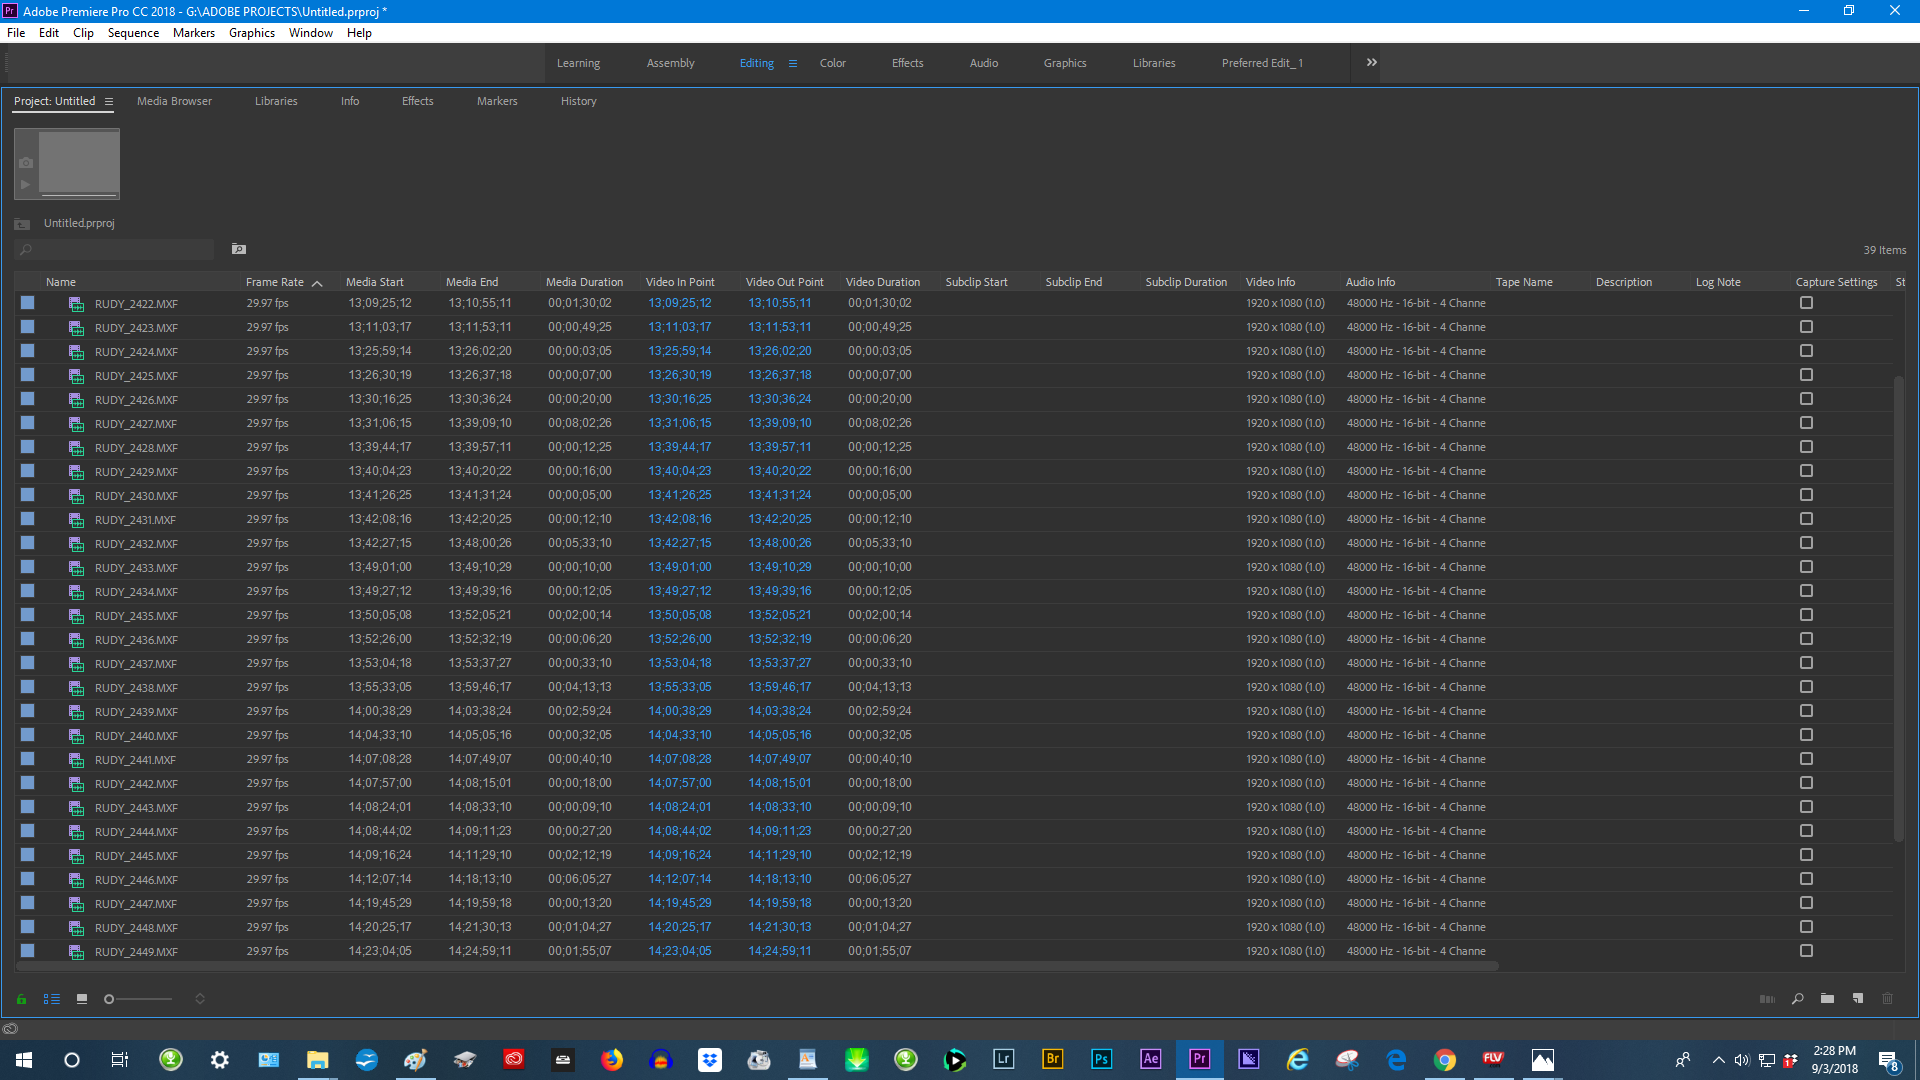This screenshot has width=1920, height=1080.
Task: Switch to the Media Browser tab
Action: (x=174, y=101)
